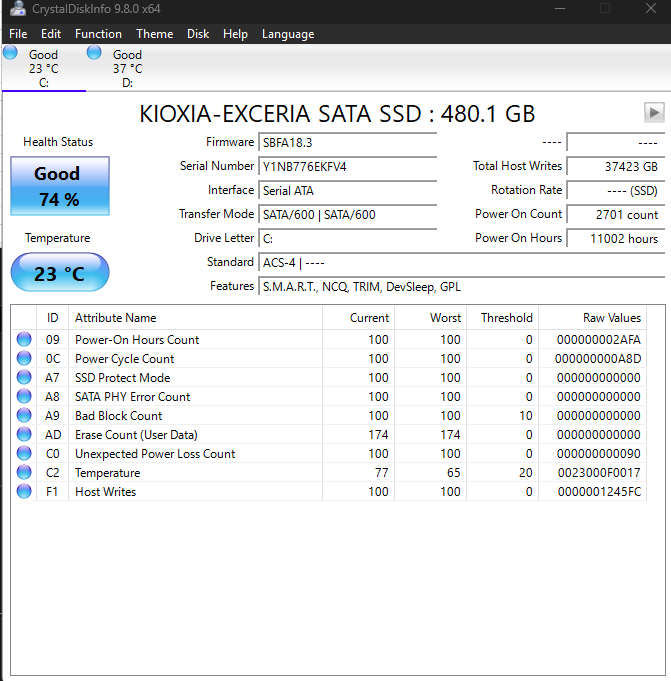Click the blue status orb for drive C:

click(10, 53)
